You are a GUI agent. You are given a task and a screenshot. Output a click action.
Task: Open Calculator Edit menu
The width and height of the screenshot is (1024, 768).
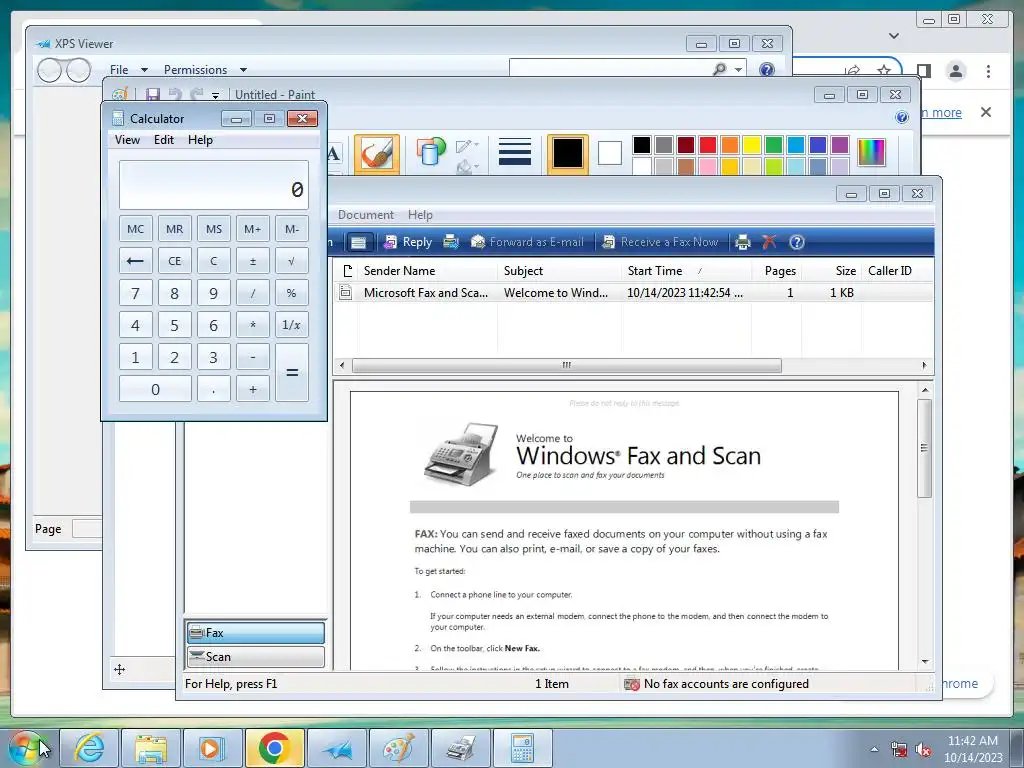(x=163, y=140)
